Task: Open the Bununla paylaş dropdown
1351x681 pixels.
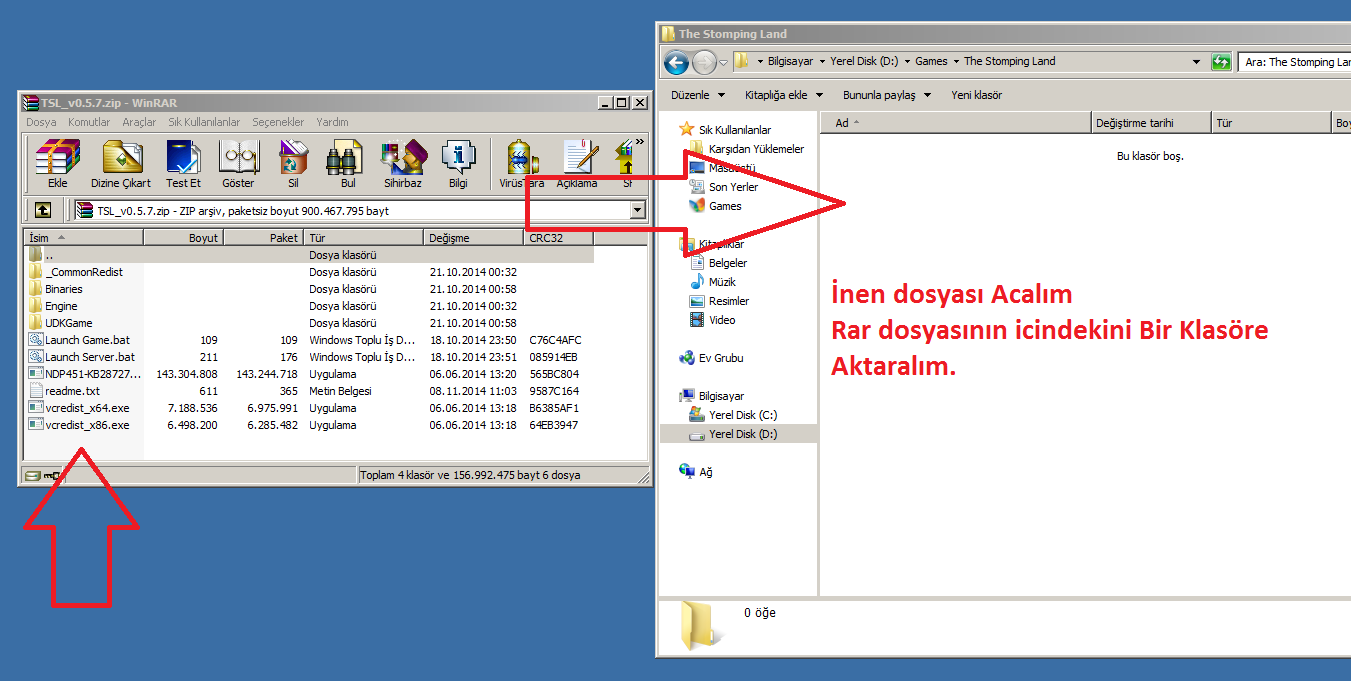Action: point(886,95)
